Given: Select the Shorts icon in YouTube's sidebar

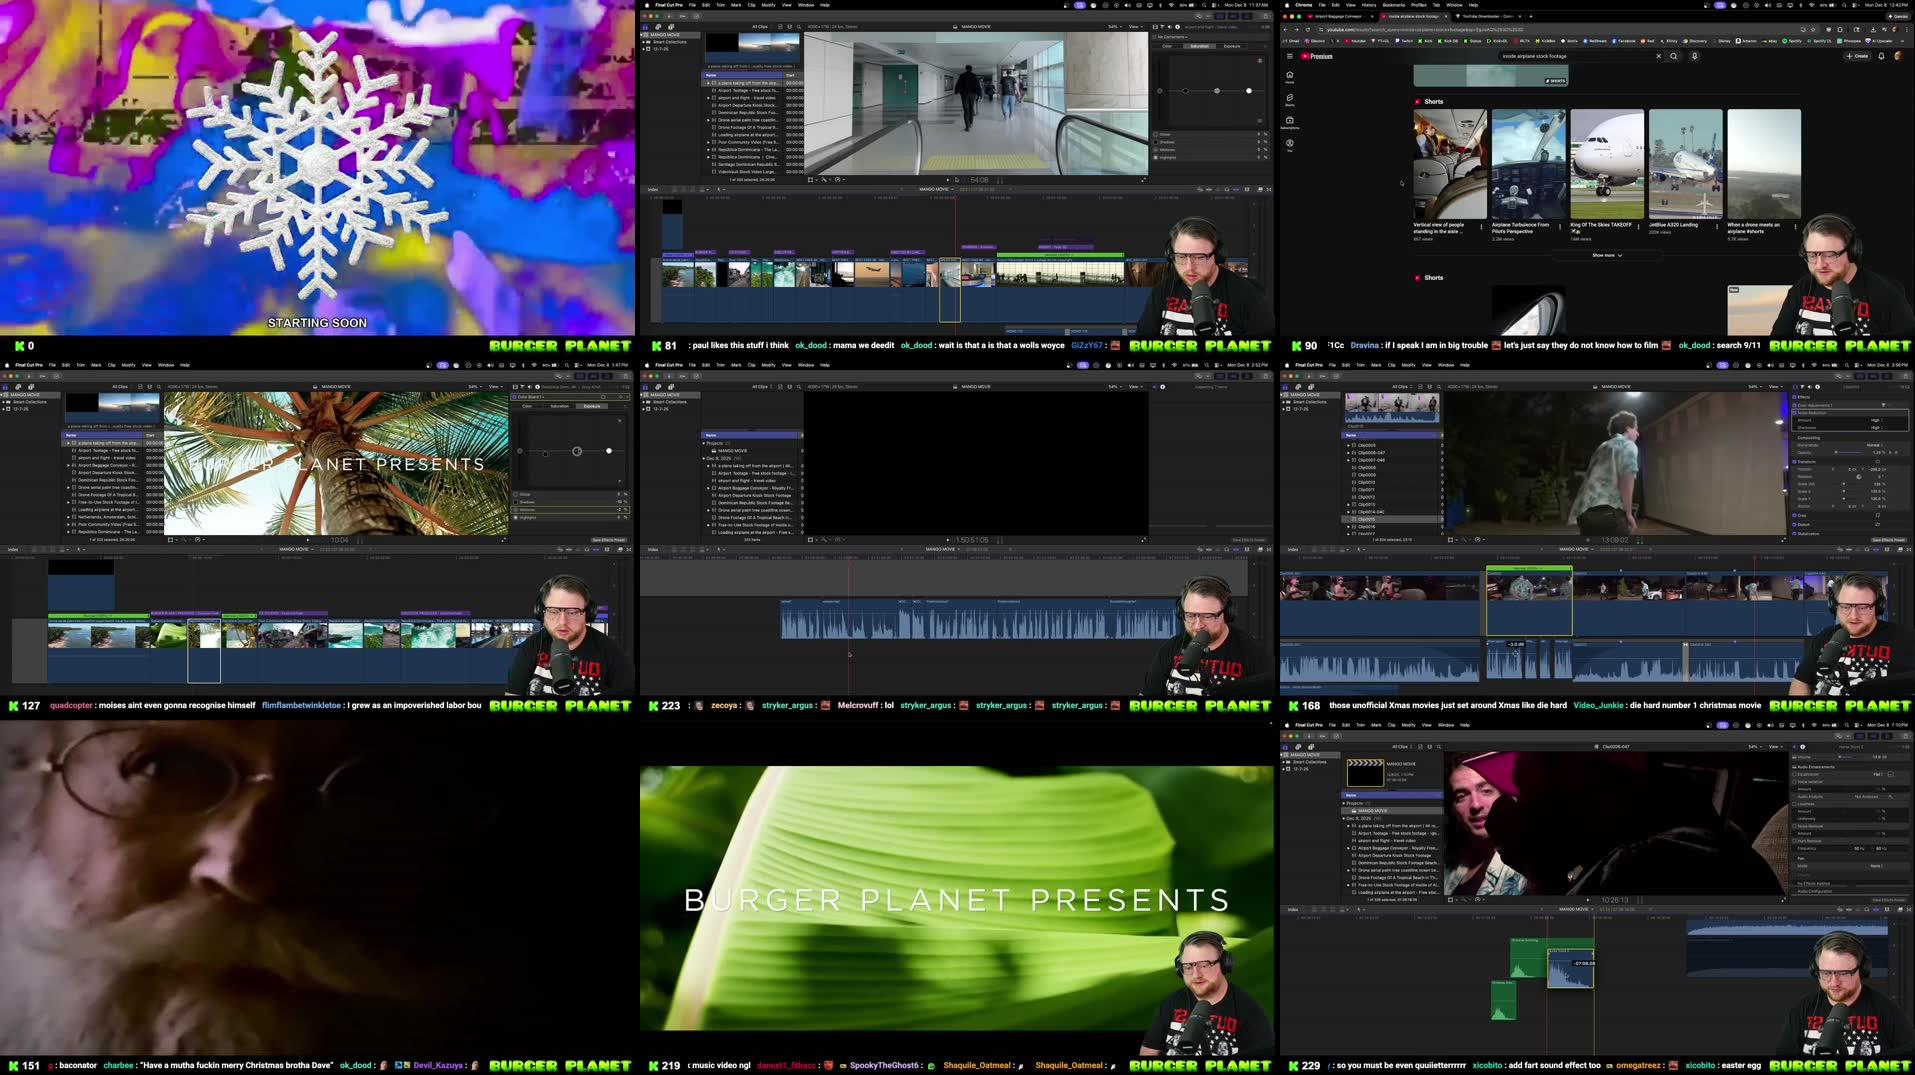Looking at the screenshot, I should click(1291, 98).
